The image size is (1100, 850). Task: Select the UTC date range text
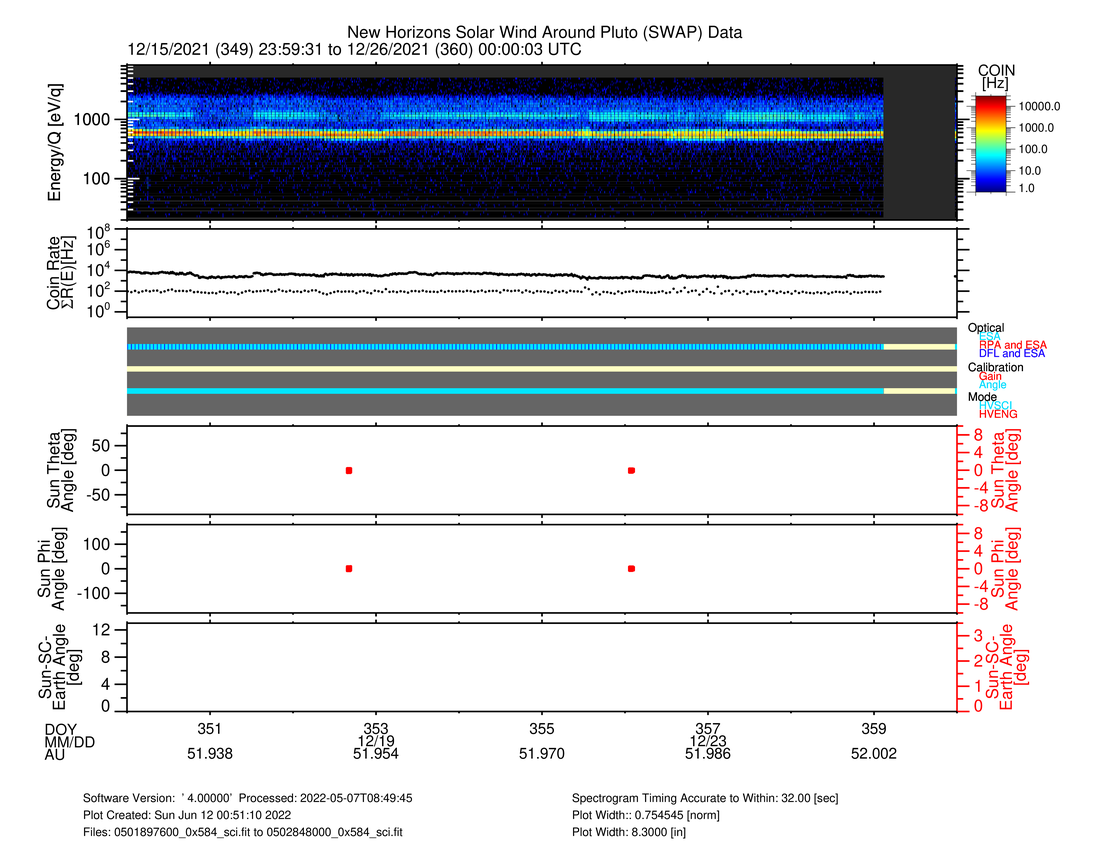tap(354, 50)
